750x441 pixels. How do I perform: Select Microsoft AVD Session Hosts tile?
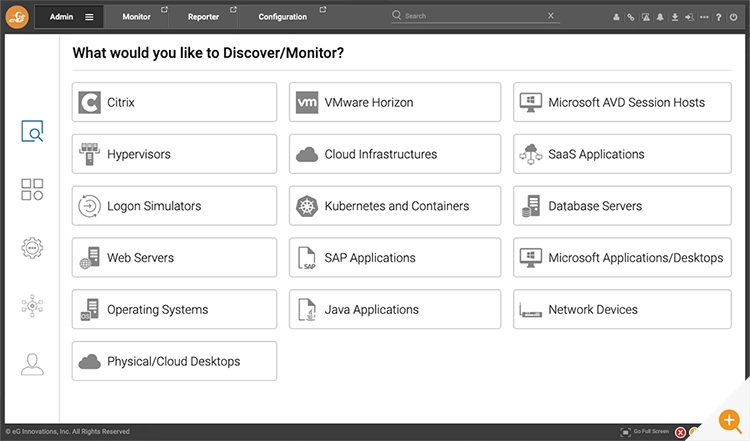click(x=622, y=102)
